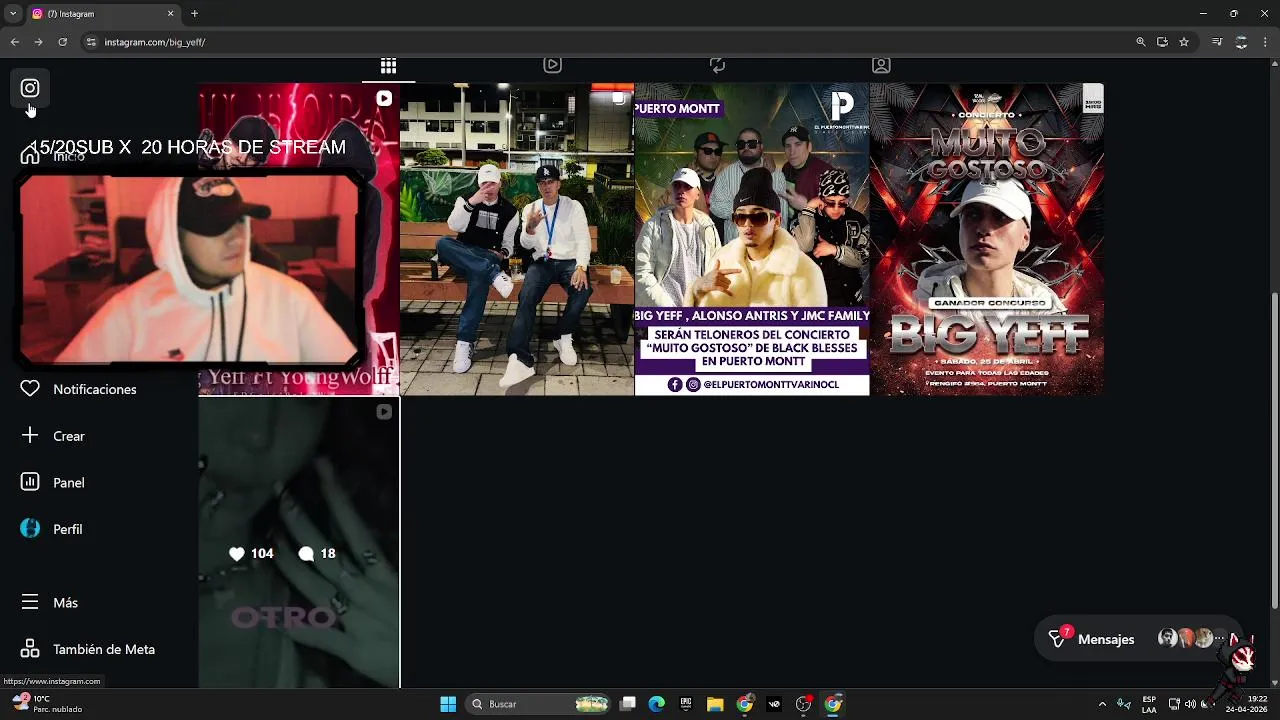
Task: Click the Crear plus icon
Action: pyautogui.click(x=30, y=436)
